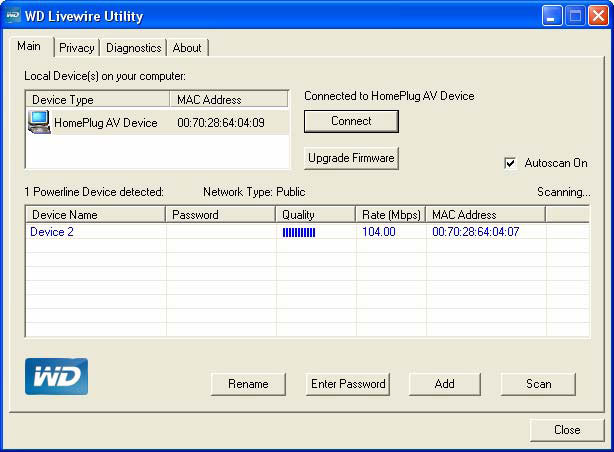The width and height of the screenshot is (614, 452).
Task: Click the empty Password cell for Device 2
Action: tap(221, 232)
